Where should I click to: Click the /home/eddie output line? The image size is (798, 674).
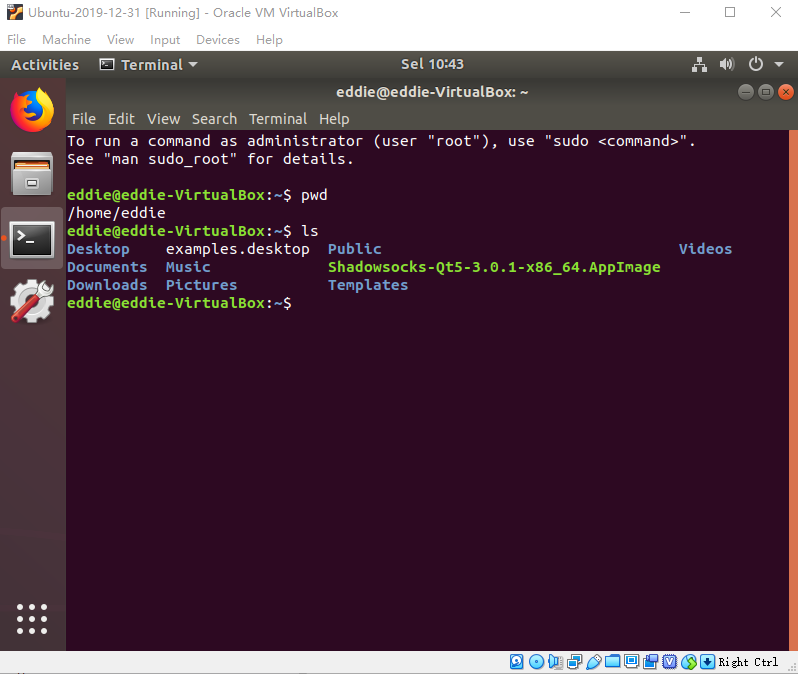tap(117, 213)
